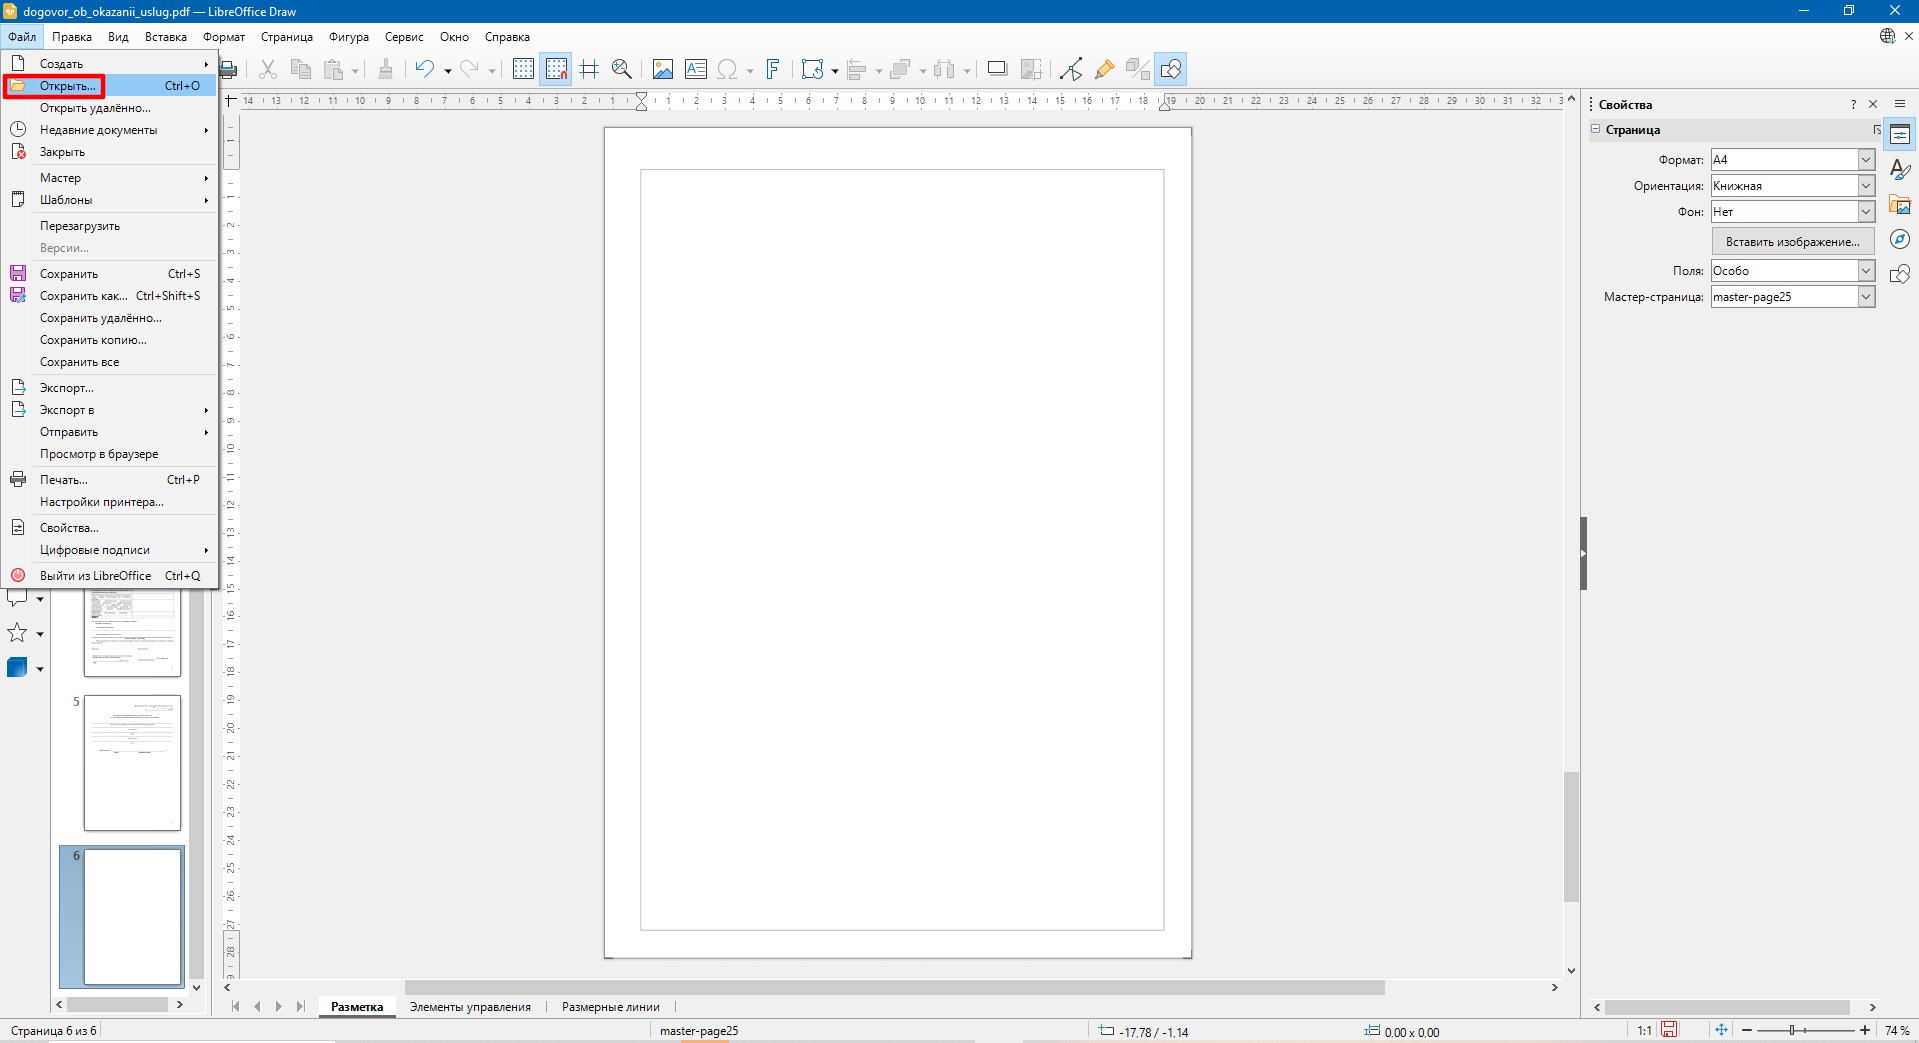Choose Экспорт... from File menu
This screenshot has width=1919, height=1043.
[110, 388]
